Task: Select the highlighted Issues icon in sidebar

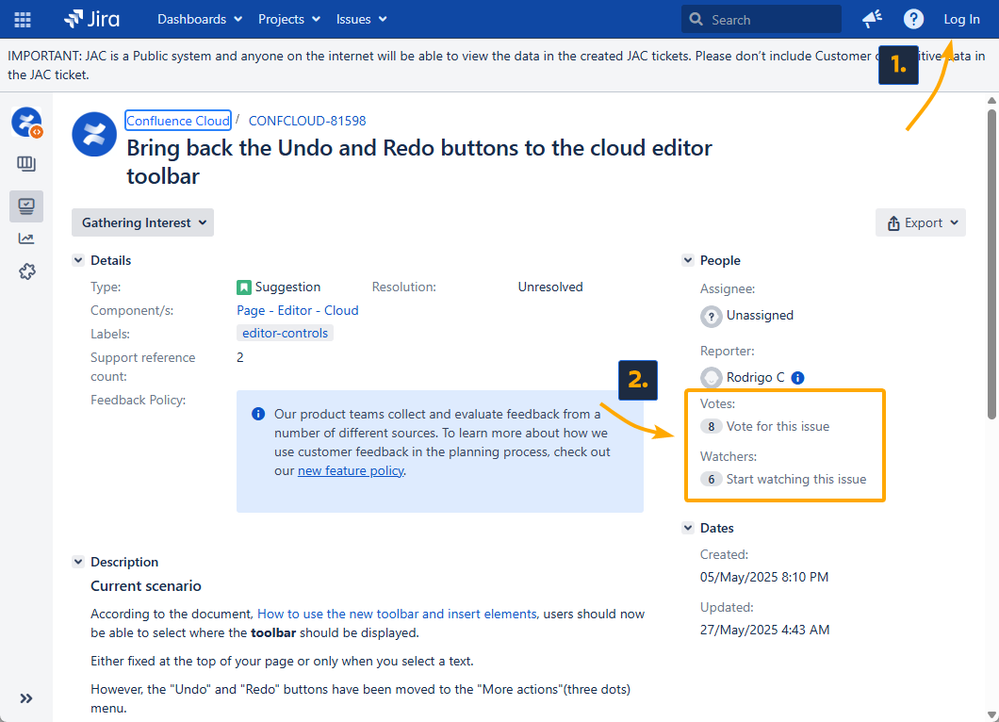Action: [27, 206]
